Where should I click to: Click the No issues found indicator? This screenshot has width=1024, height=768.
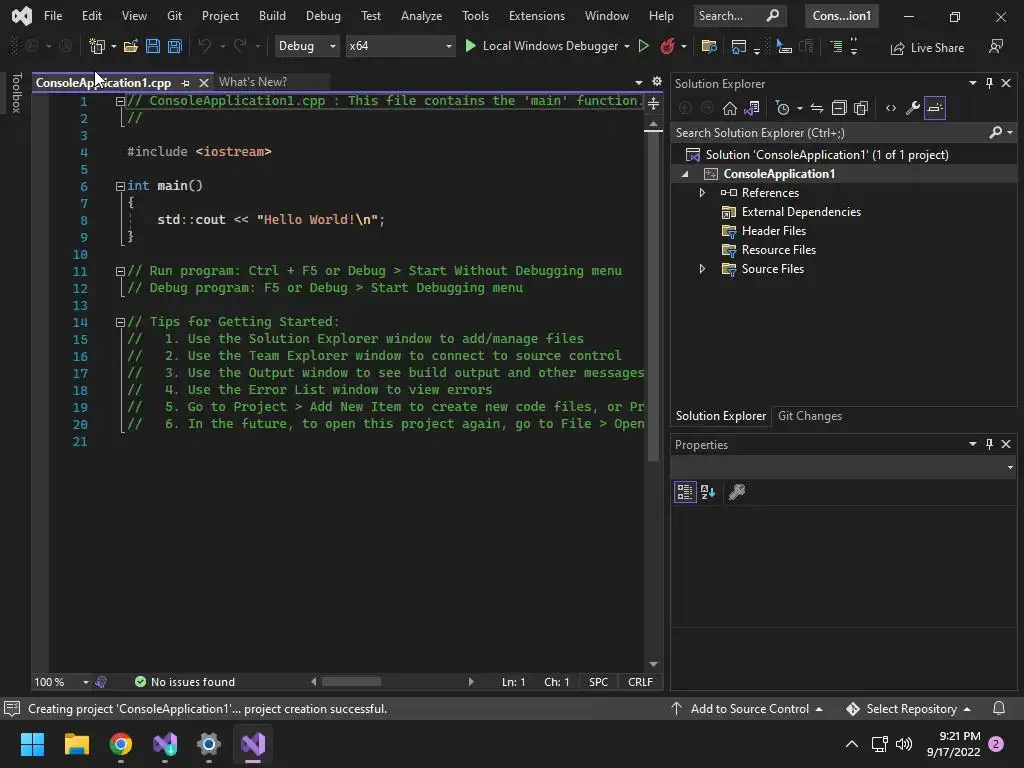pos(185,682)
